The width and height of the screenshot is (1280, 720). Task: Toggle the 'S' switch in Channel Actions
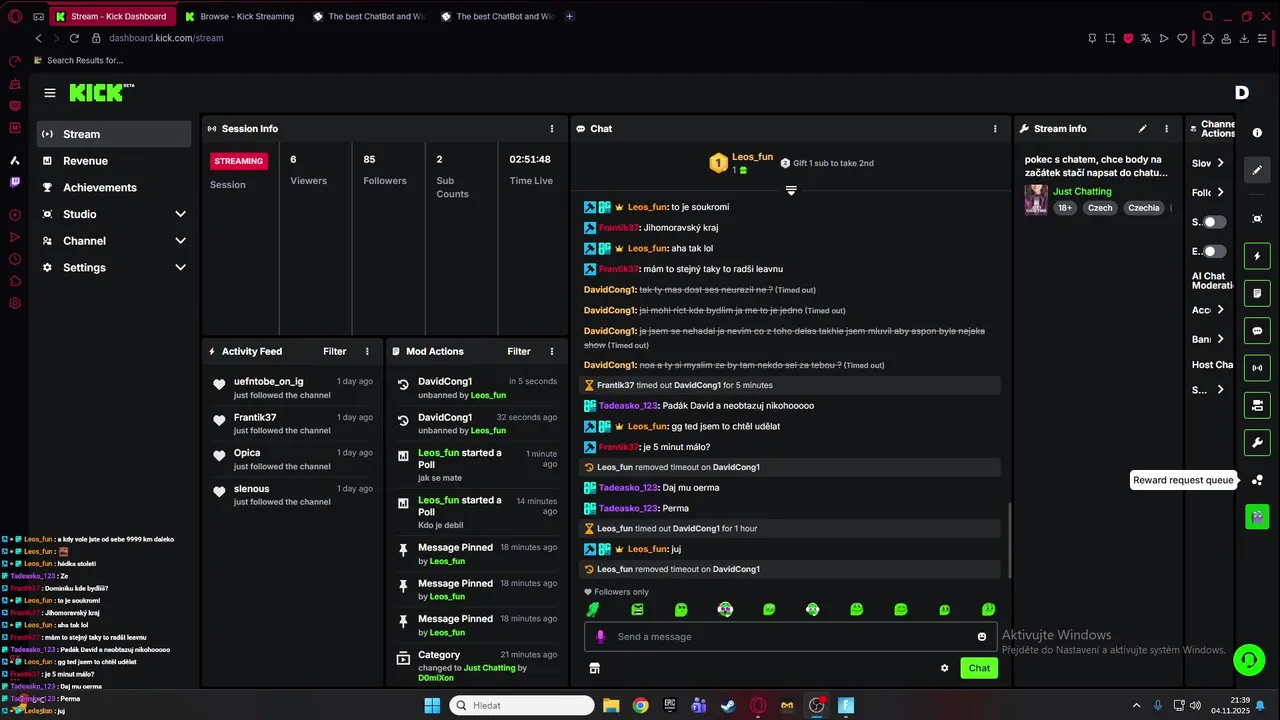click(x=1214, y=222)
